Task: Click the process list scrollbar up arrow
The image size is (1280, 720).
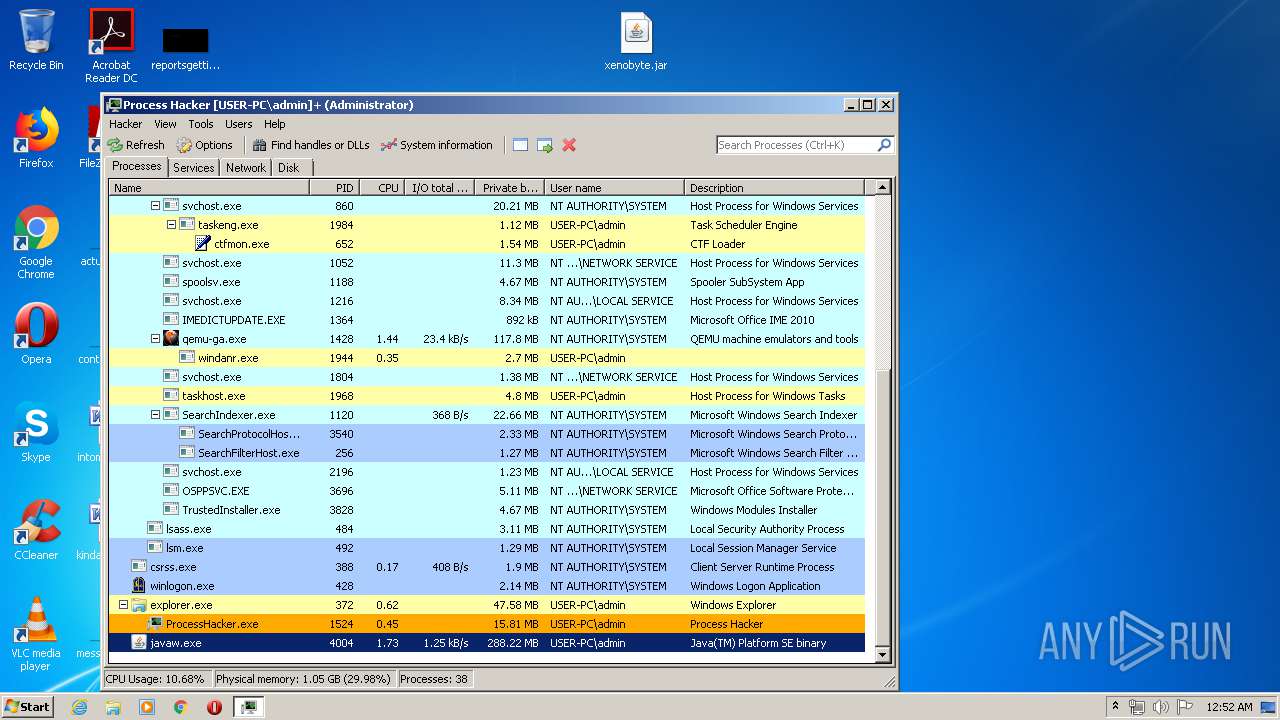Action: (x=882, y=187)
